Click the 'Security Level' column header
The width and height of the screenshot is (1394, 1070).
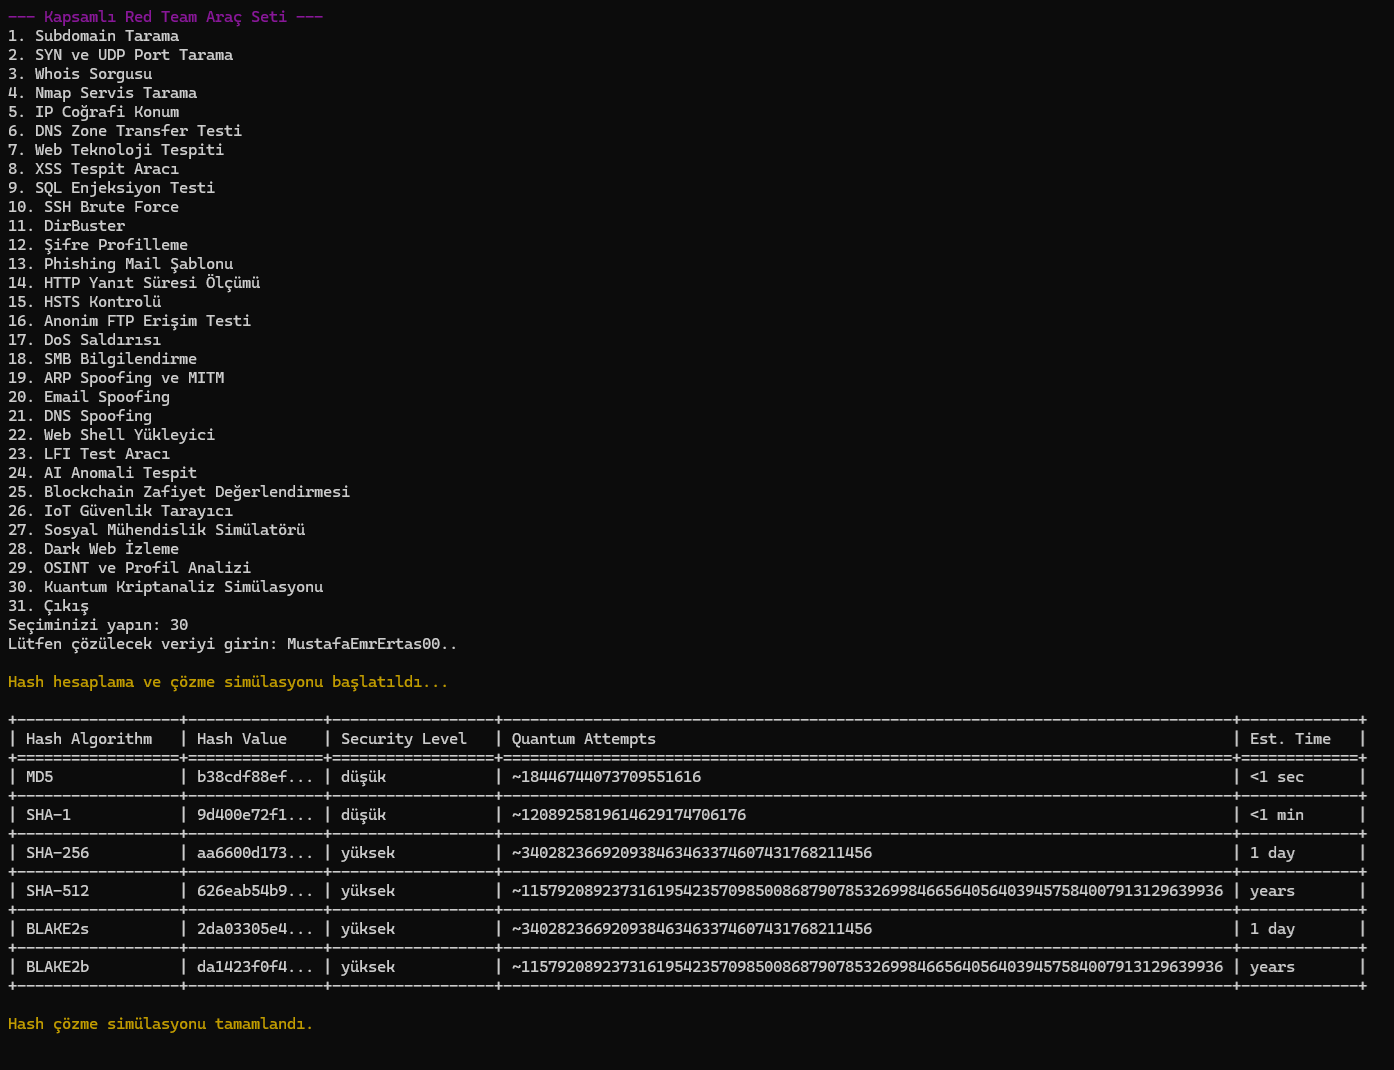click(404, 739)
